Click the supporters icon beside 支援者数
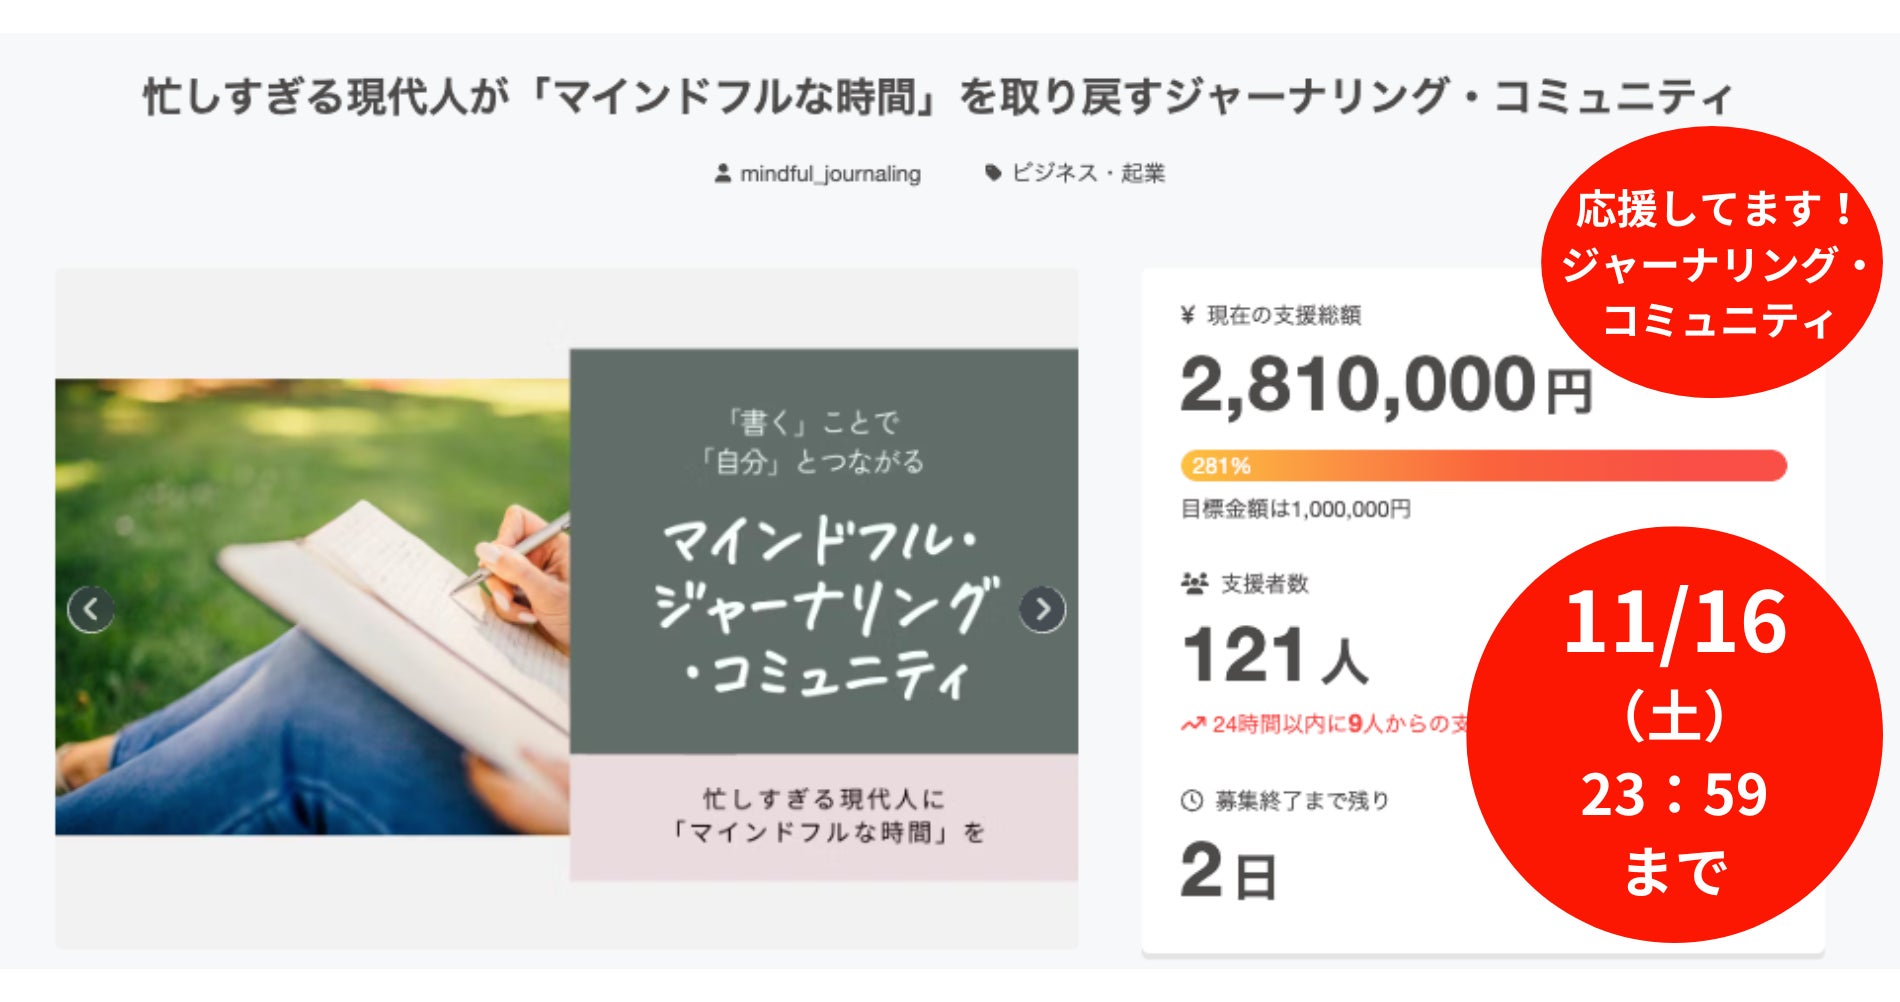 tap(1194, 583)
